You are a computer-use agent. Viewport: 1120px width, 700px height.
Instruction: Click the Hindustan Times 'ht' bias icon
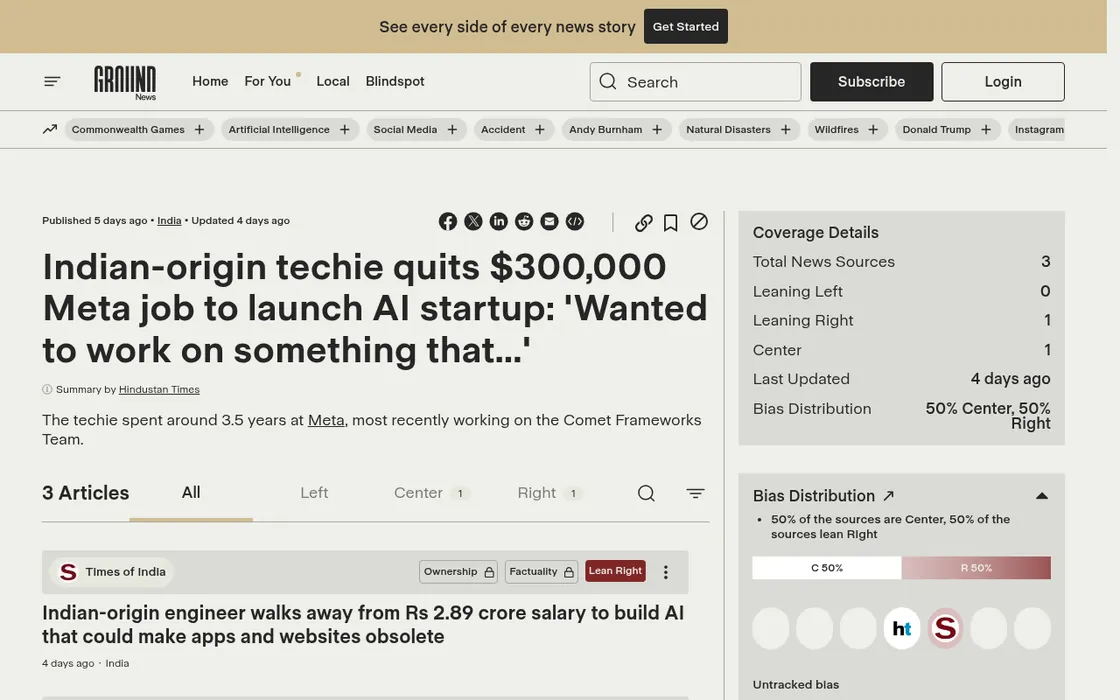901,629
